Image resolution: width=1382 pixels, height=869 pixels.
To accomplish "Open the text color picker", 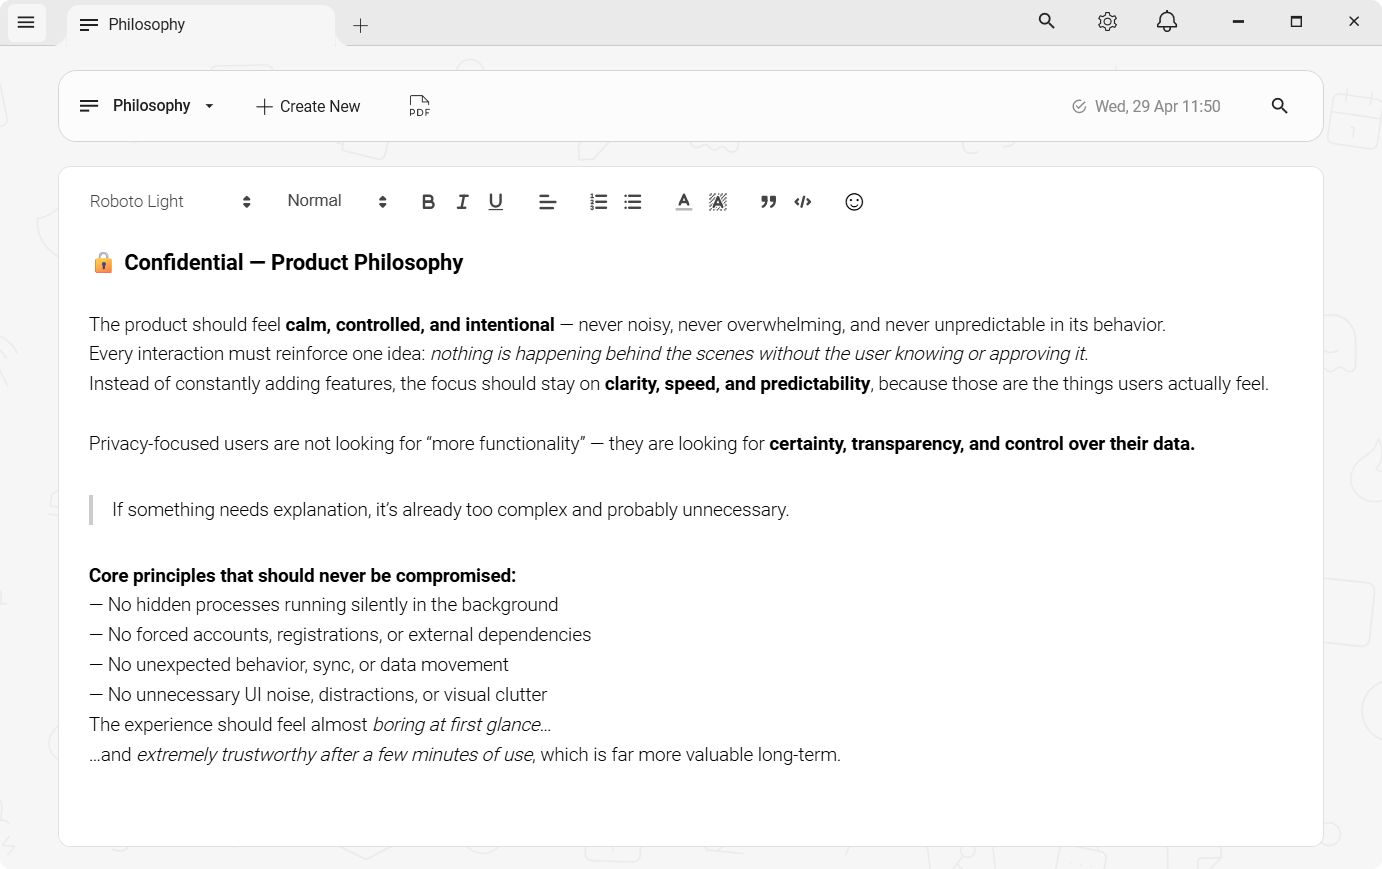I will tap(683, 202).
